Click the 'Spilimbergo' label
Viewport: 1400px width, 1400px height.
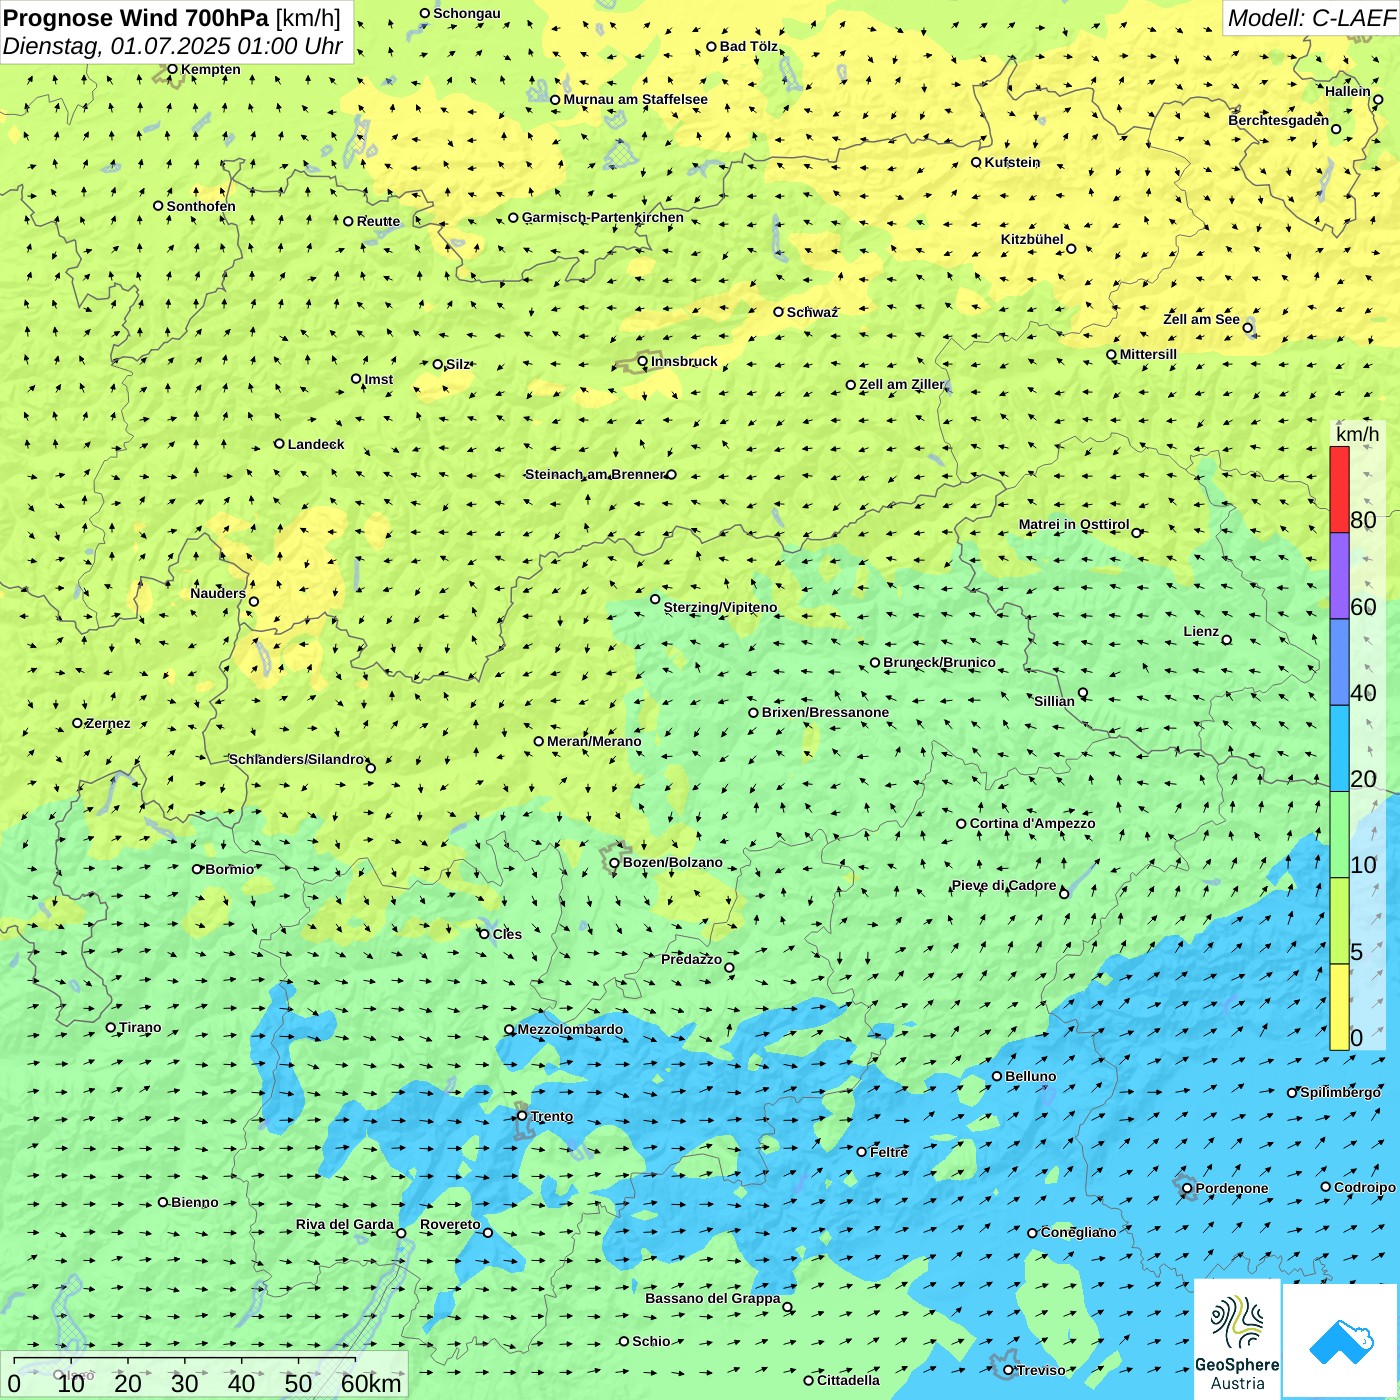pos(1340,1092)
